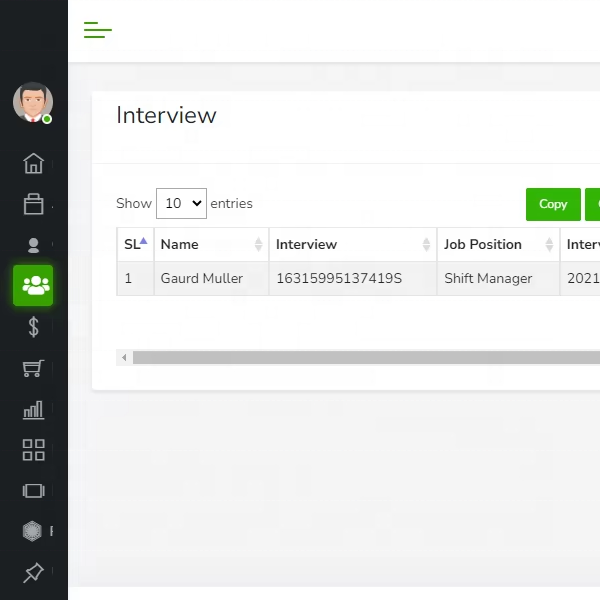The image size is (600, 600).
Task: Open the bar chart reports icon
Action: click(x=34, y=409)
